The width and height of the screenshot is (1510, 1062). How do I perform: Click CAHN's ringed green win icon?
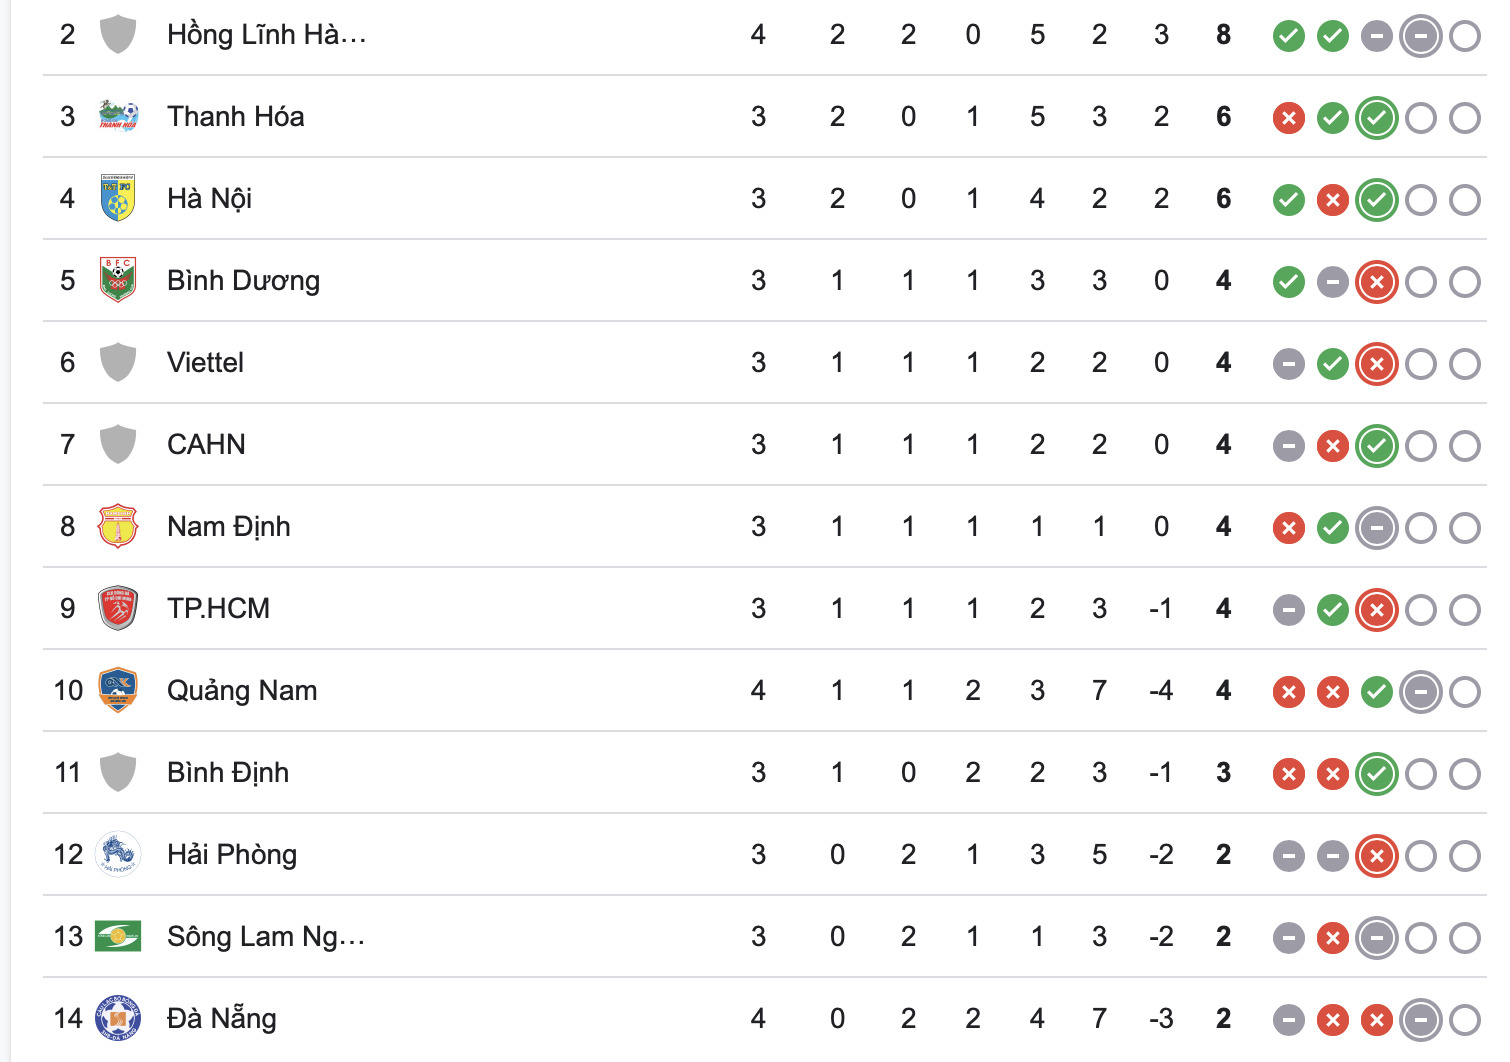[x=1377, y=446]
